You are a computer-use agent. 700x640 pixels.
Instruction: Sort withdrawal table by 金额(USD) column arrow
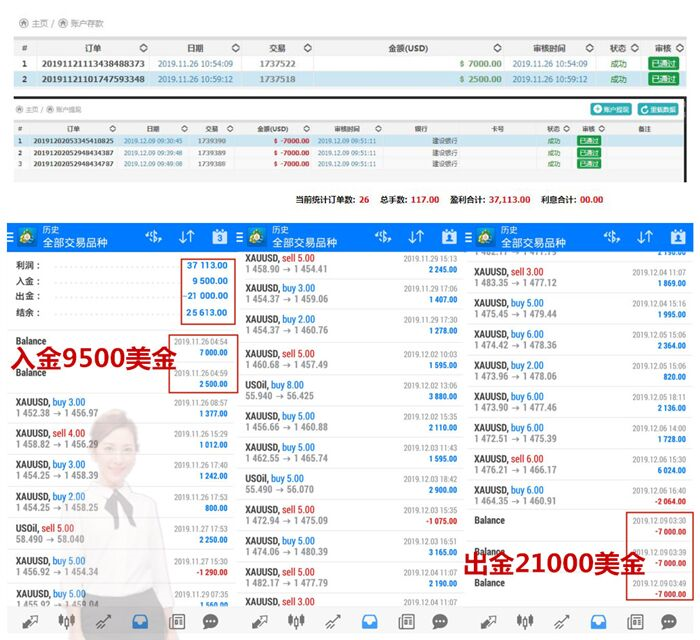[x=307, y=129]
